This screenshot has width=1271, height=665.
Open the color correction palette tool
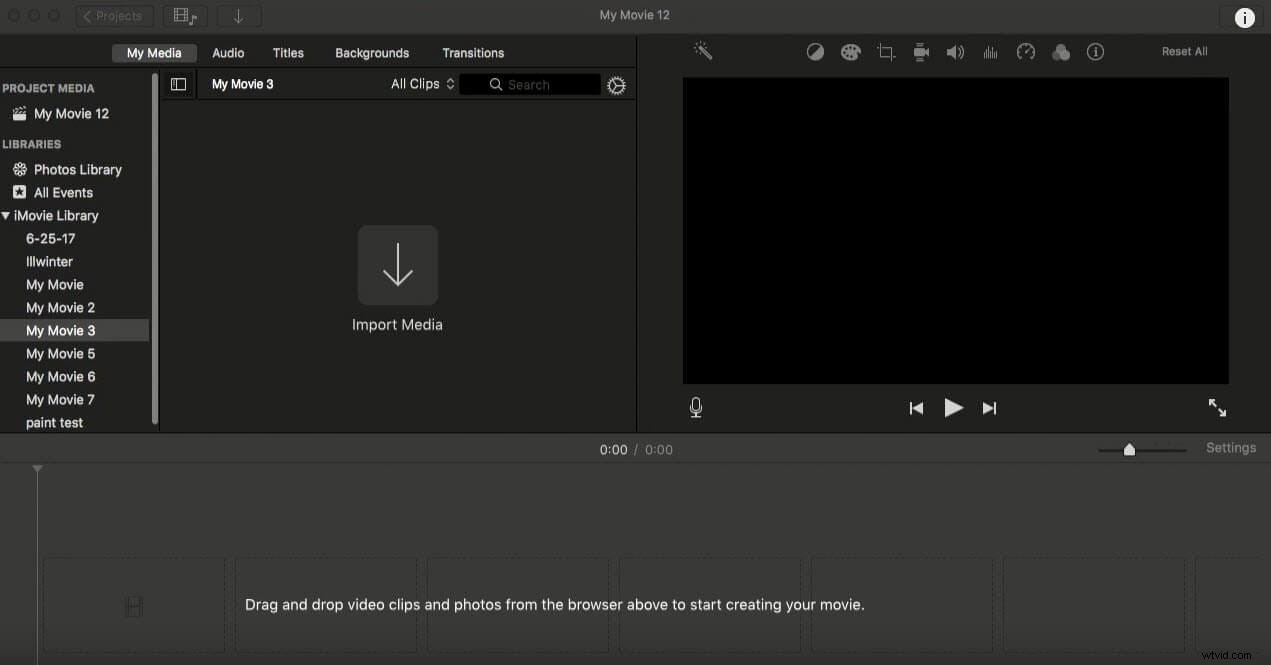click(x=850, y=52)
